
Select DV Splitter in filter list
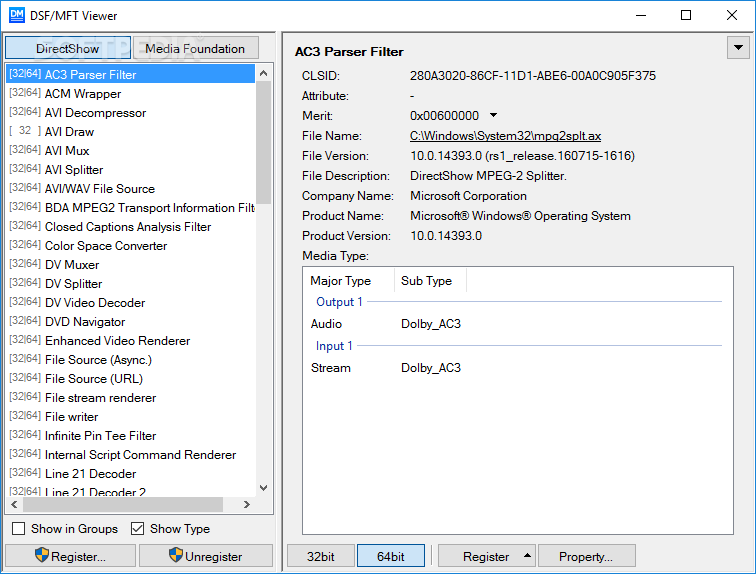[130, 283]
